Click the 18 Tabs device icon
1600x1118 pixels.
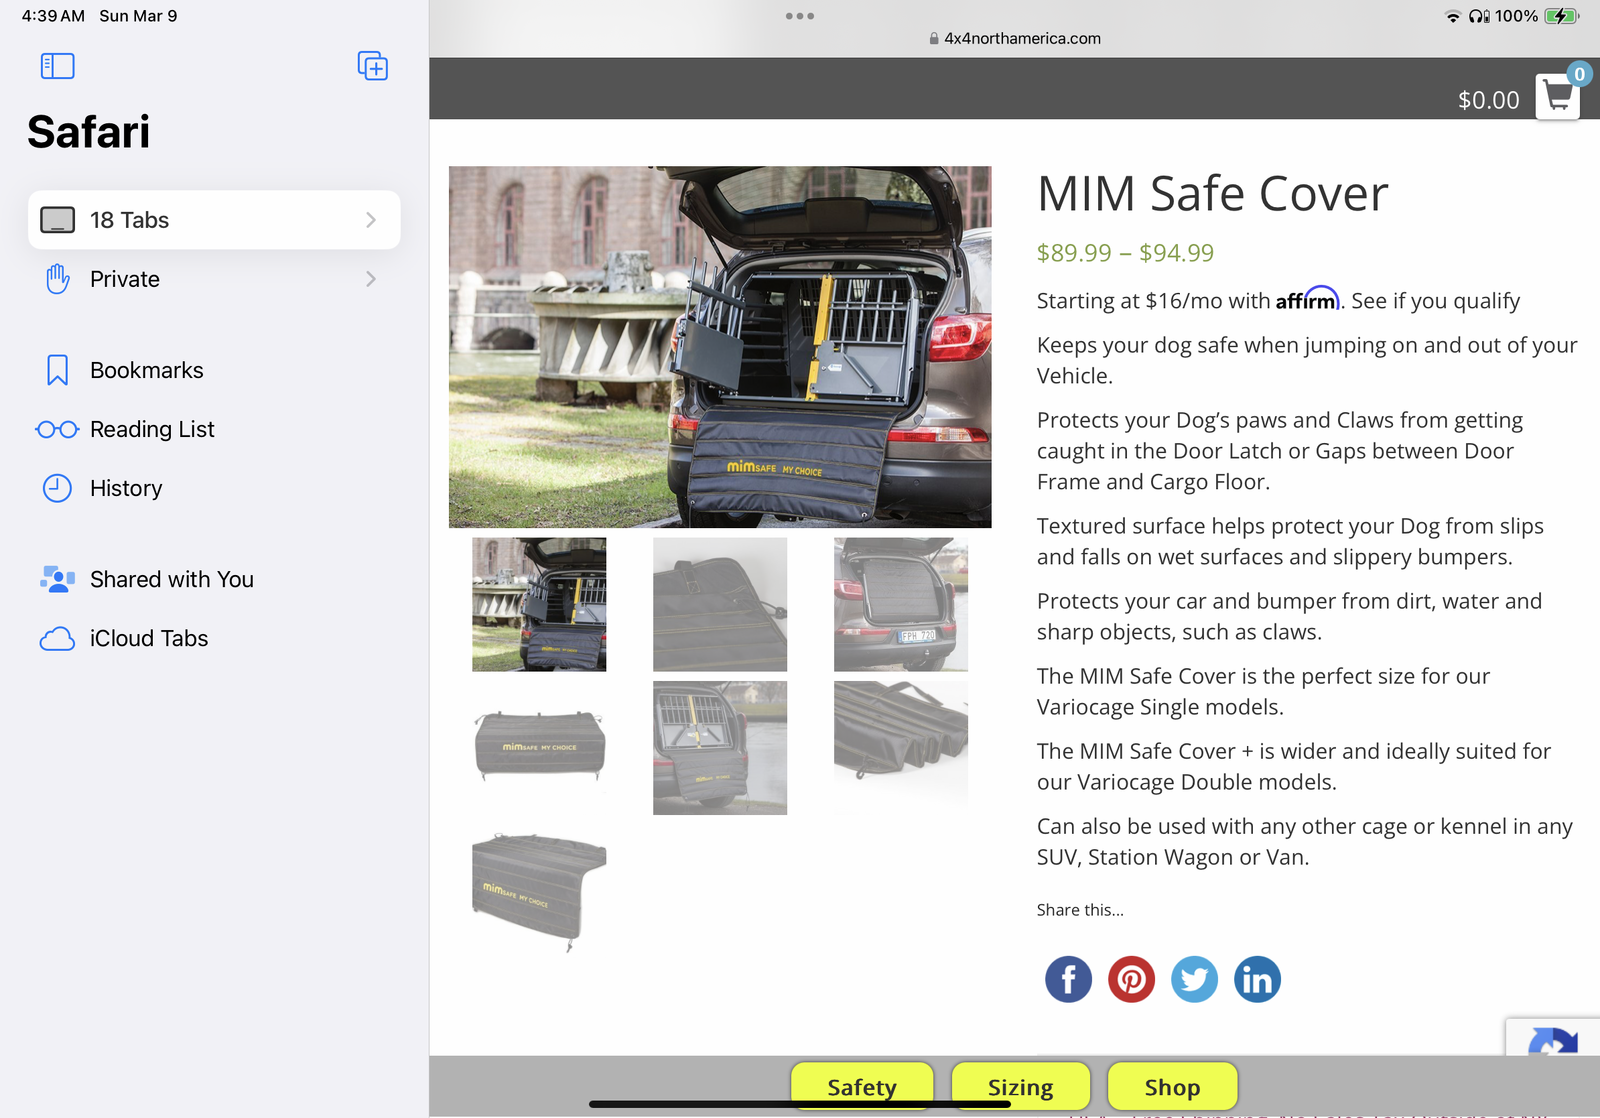click(x=57, y=220)
